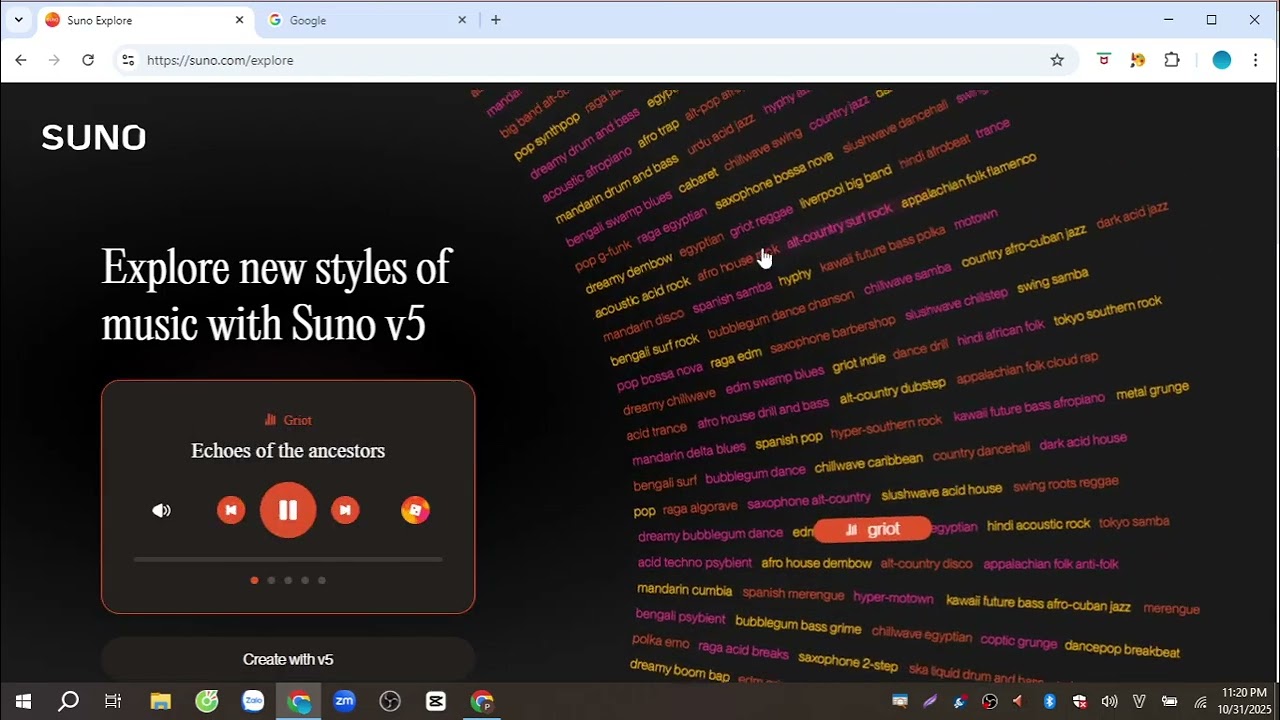
Task: Select the 'afro house dembow' style
Action: [816, 563]
